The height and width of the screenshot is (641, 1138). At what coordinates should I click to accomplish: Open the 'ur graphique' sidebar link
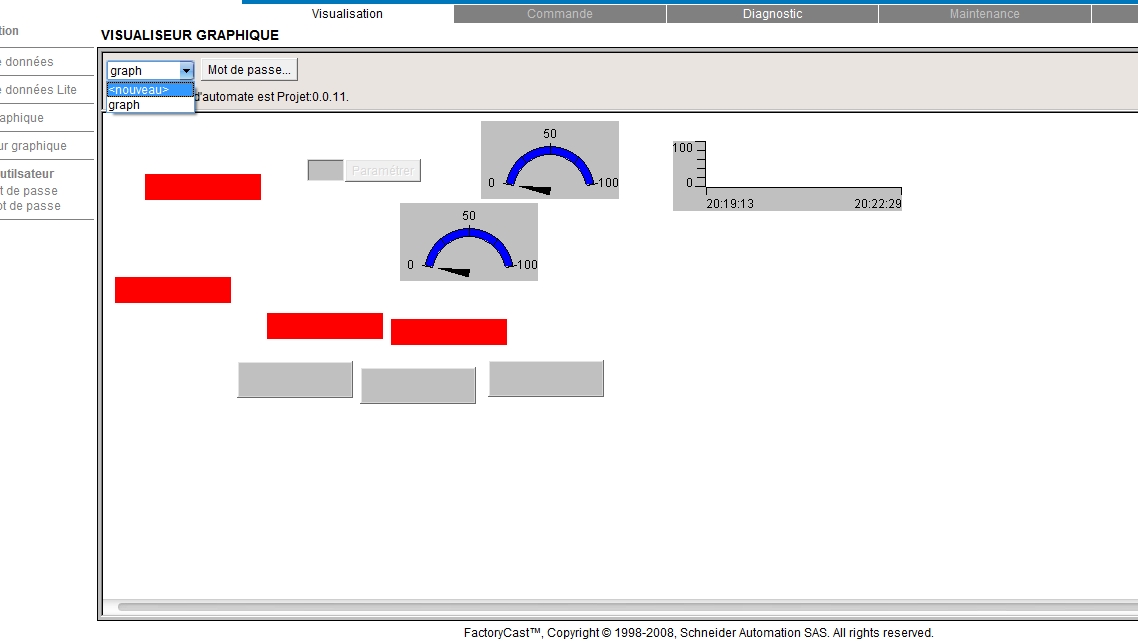pos(33,146)
